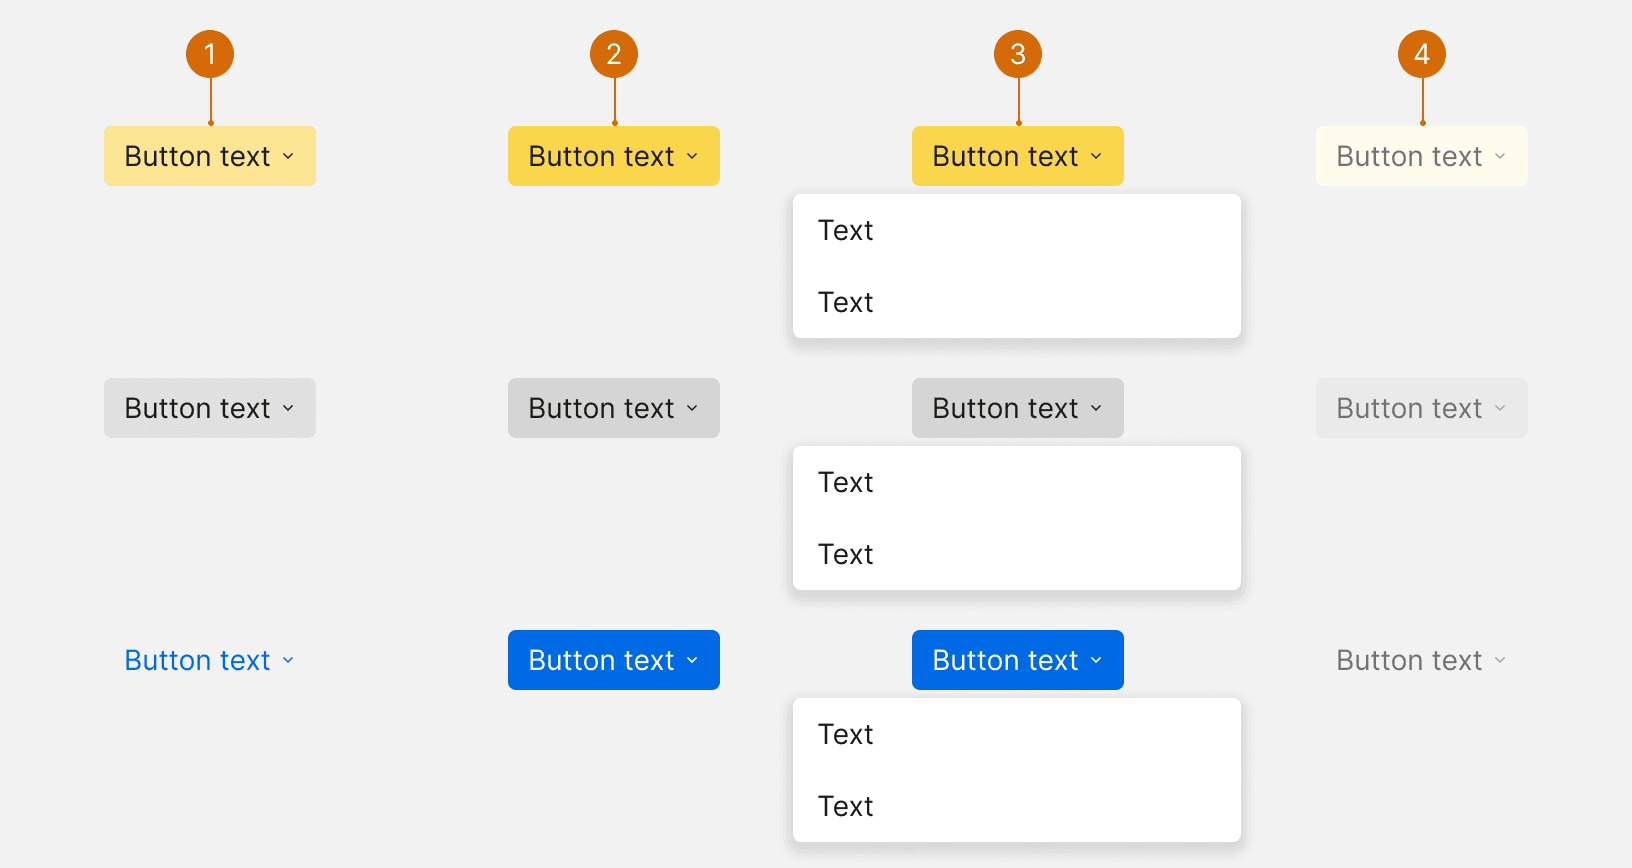Click the orange number 4 annotation badge
This screenshot has width=1632, height=868.
[1422, 54]
